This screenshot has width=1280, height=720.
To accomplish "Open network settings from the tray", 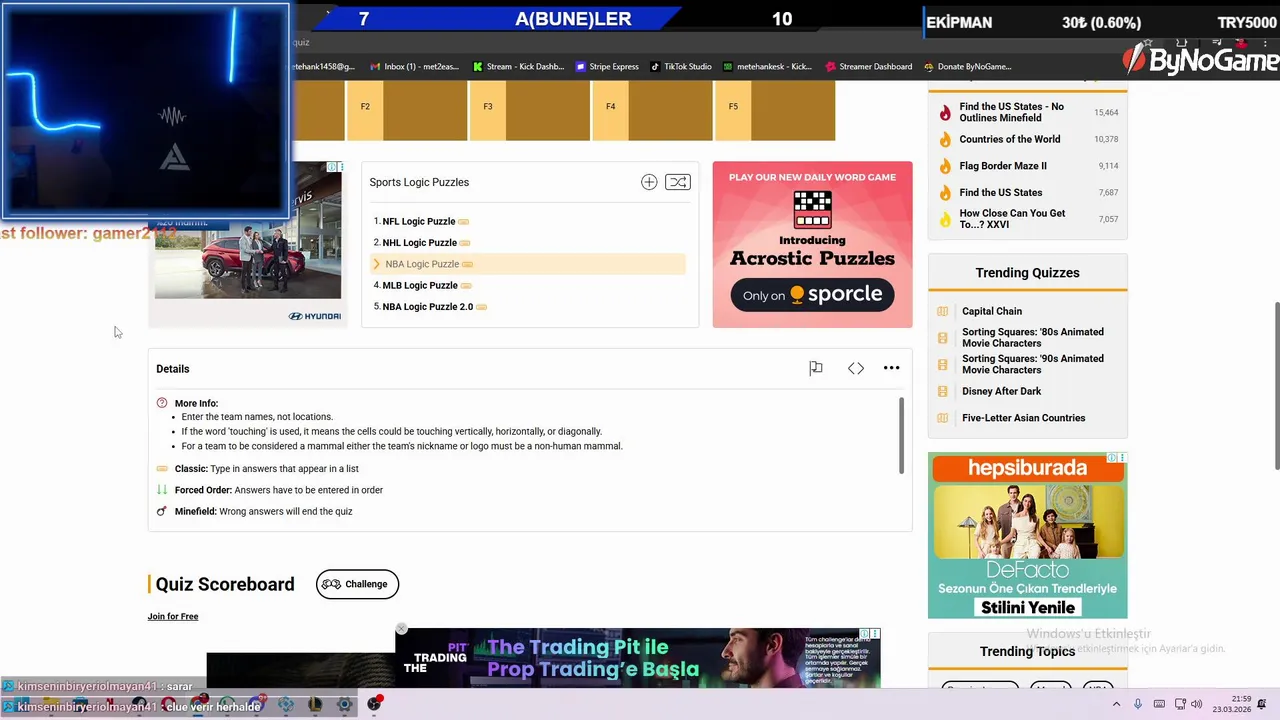I will [1180, 704].
